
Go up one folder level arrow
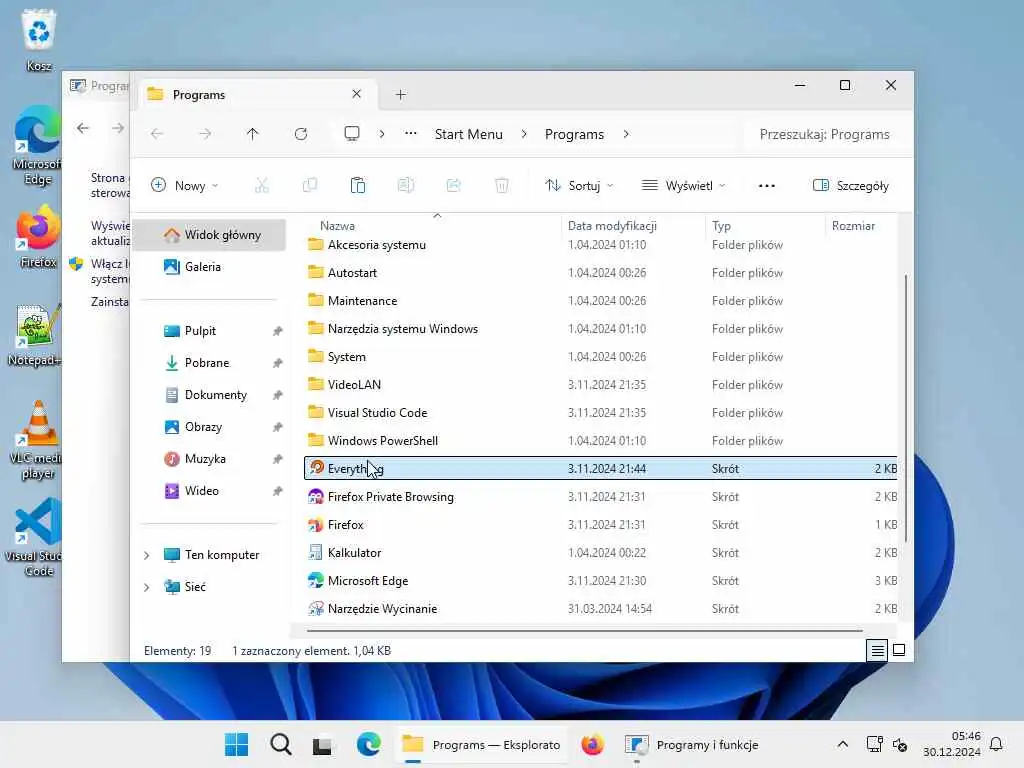(x=253, y=134)
